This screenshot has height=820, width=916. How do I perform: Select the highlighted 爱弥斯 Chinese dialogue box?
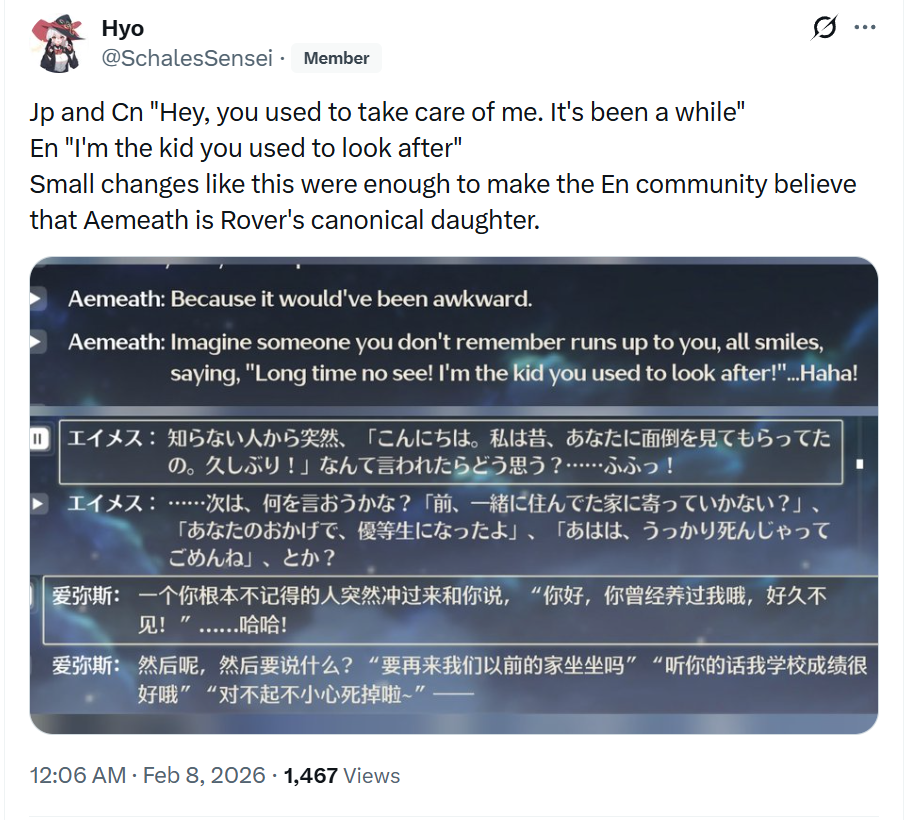point(460,610)
